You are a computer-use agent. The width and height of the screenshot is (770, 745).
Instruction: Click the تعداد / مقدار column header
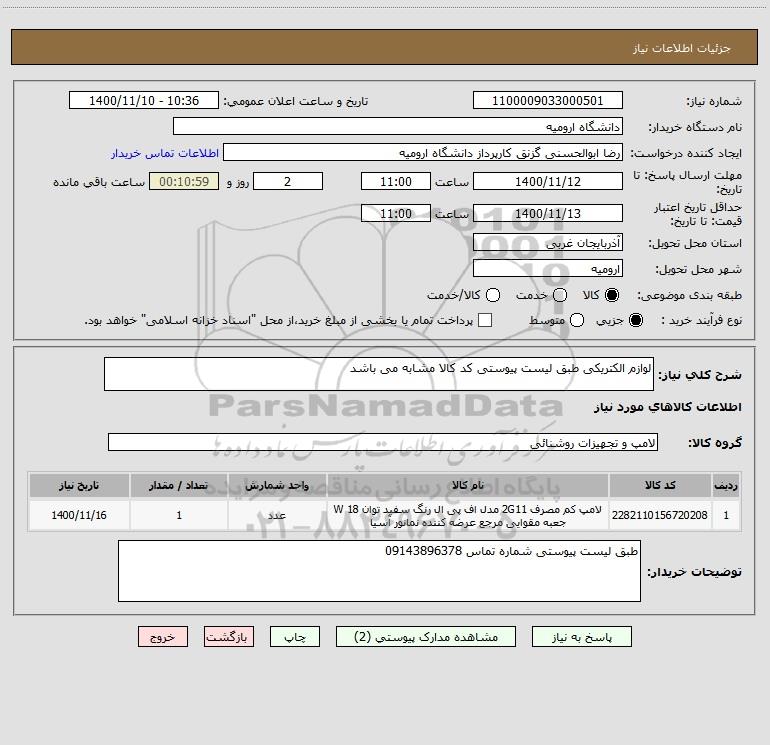coord(179,485)
